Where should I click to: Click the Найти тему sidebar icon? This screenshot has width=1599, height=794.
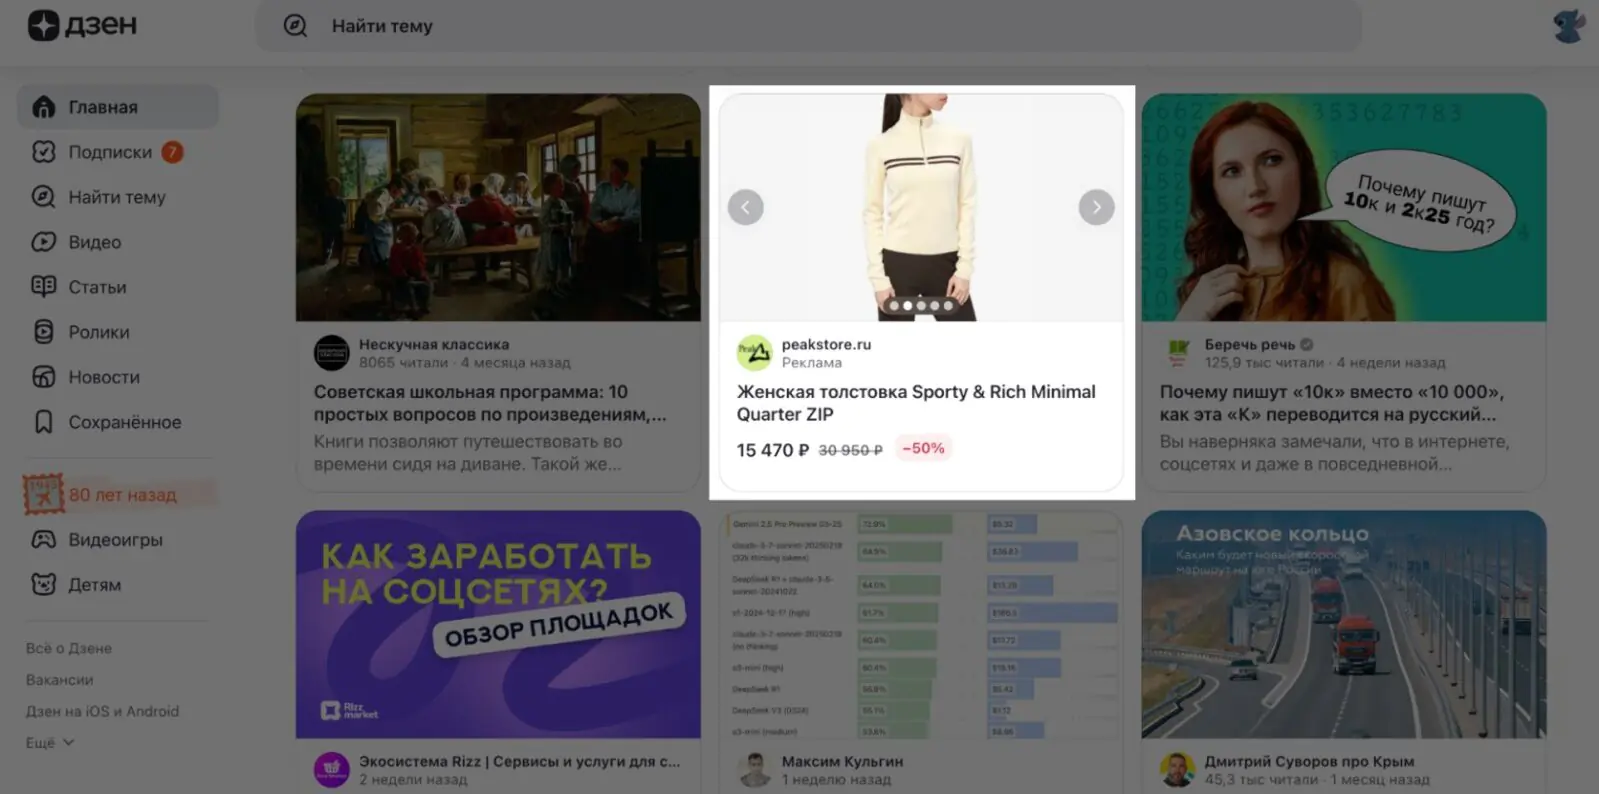pos(43,197)
